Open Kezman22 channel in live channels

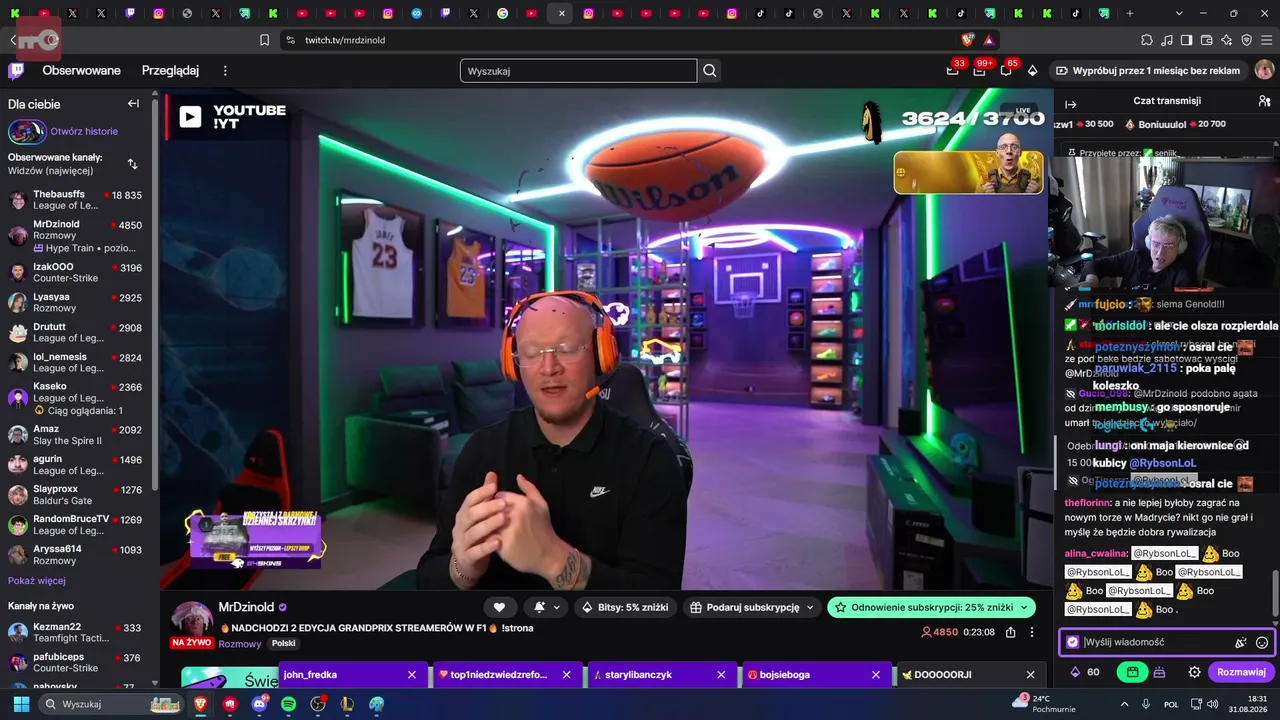(75, 633)
